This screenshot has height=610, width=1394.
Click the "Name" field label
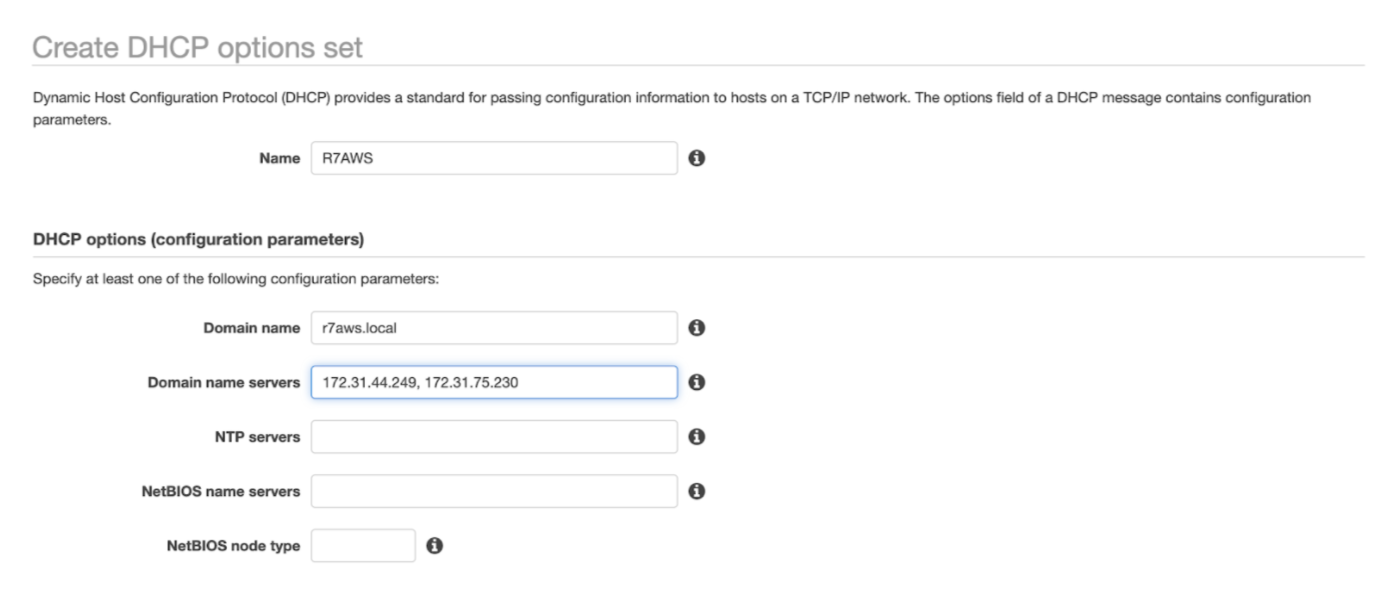280,159
